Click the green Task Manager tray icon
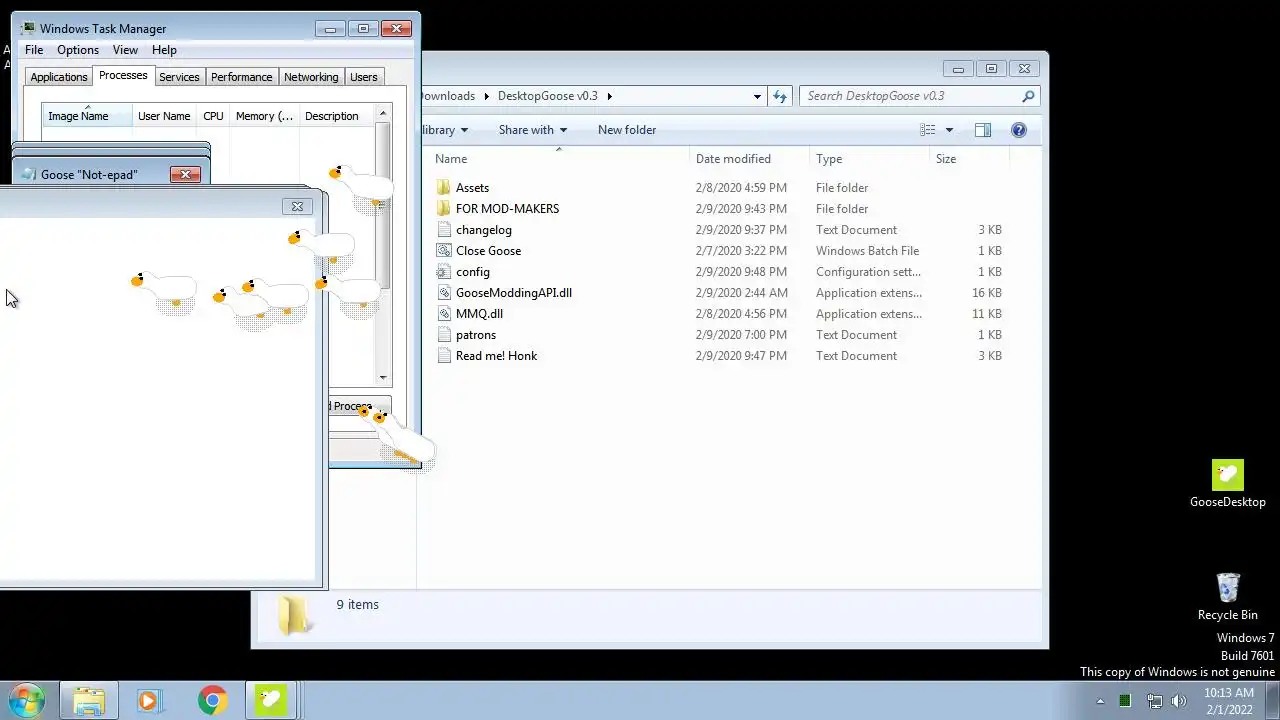Screen dimensions: 1280x720 point(1126,701)
